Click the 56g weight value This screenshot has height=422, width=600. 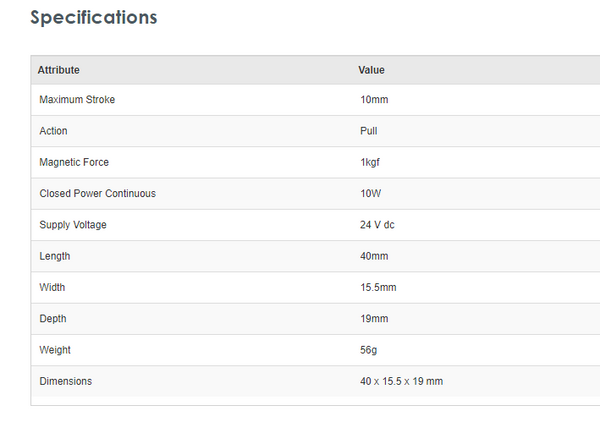tap(369, 350)
